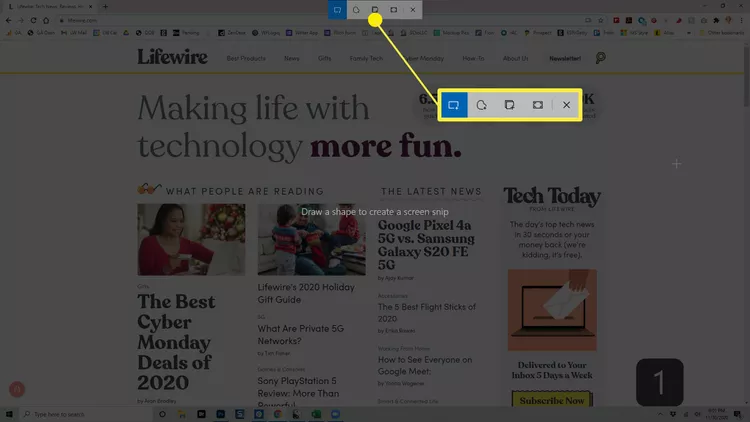Click the taskbar search box
The height and width of the screenshot is (422, 750).
[86, 414]
